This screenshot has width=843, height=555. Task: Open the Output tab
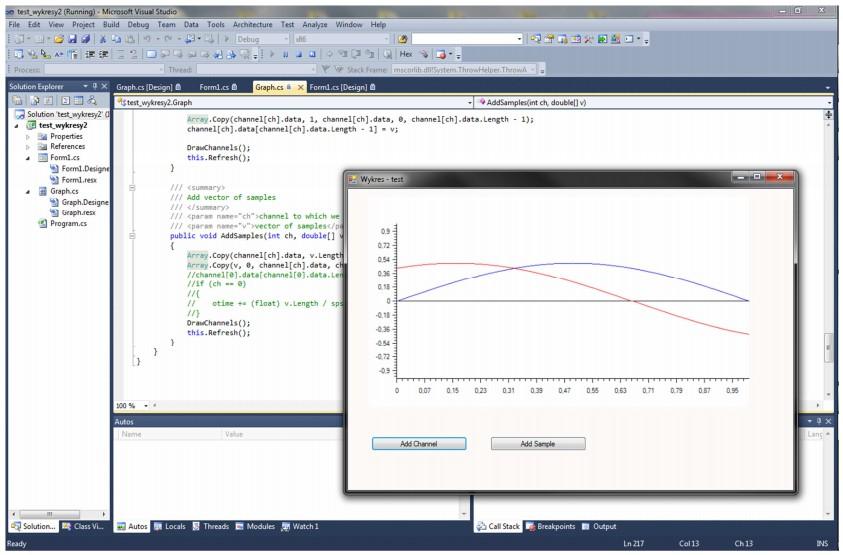599,526
